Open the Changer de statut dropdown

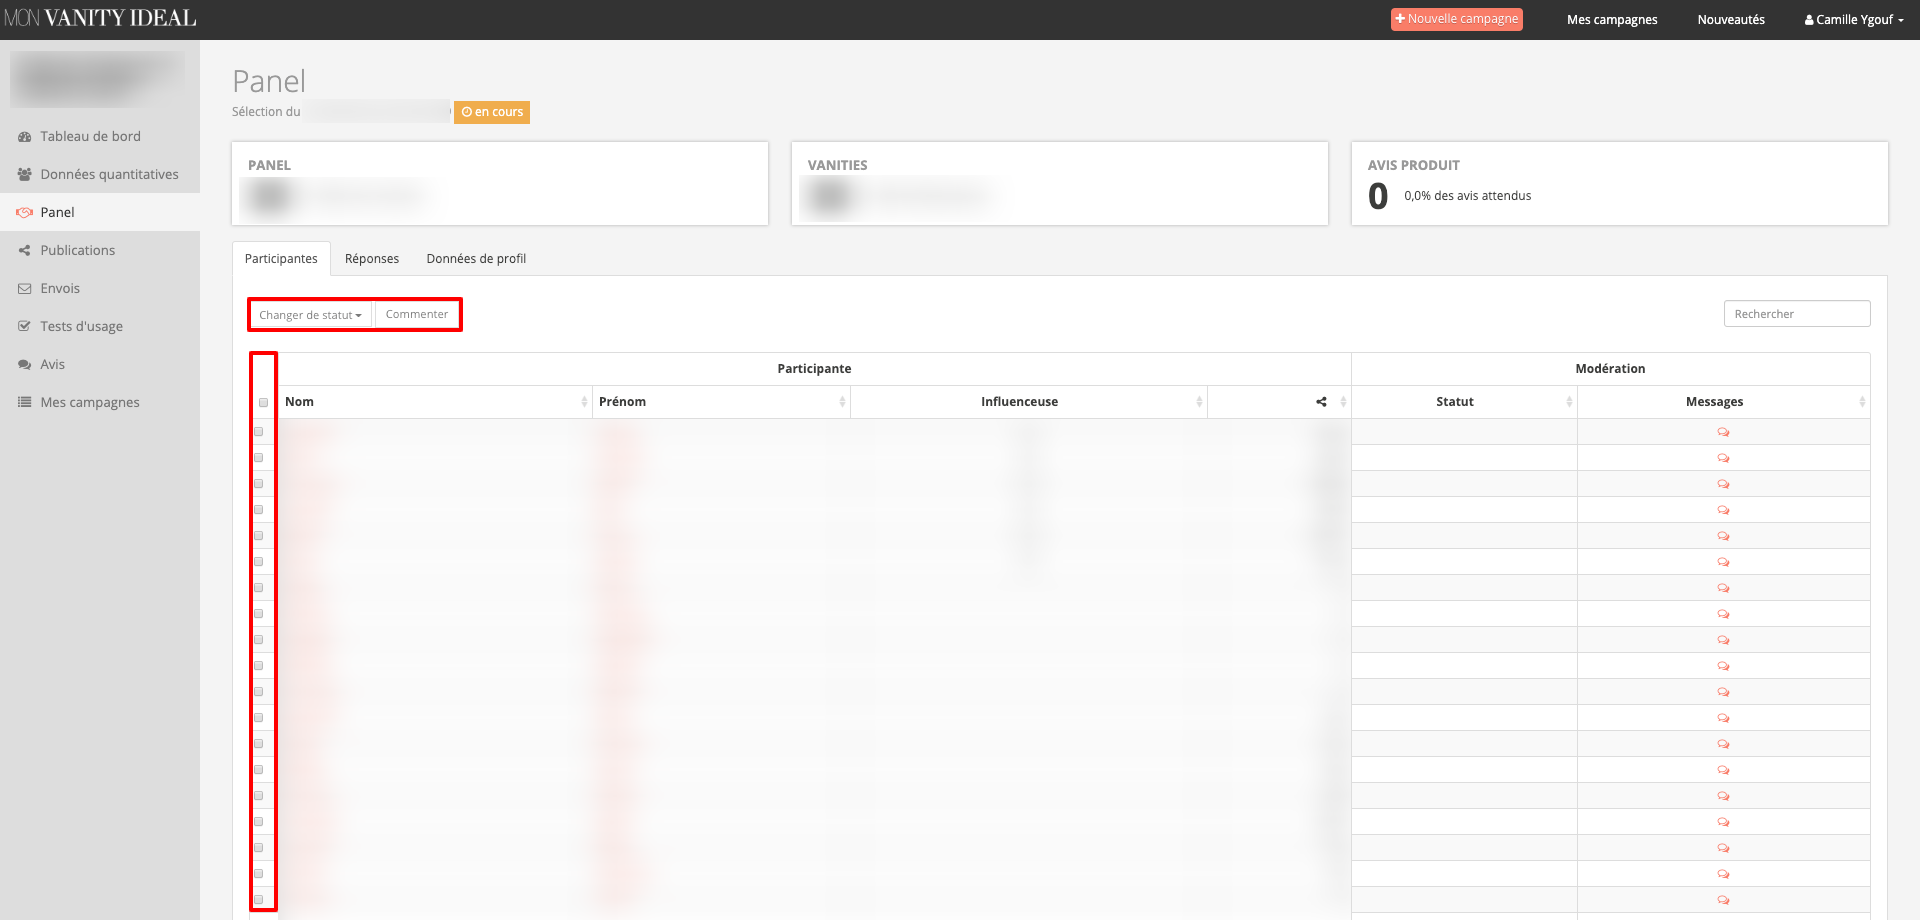(310, 315)
